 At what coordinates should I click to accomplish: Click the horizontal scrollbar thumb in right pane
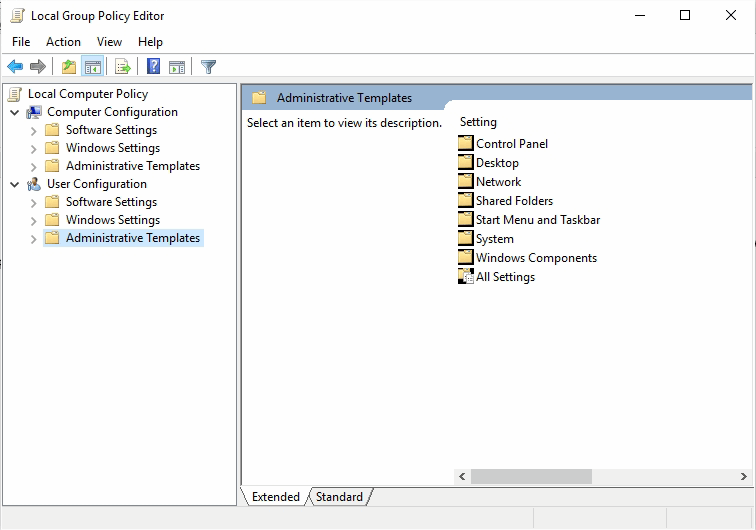click(531, 477)
